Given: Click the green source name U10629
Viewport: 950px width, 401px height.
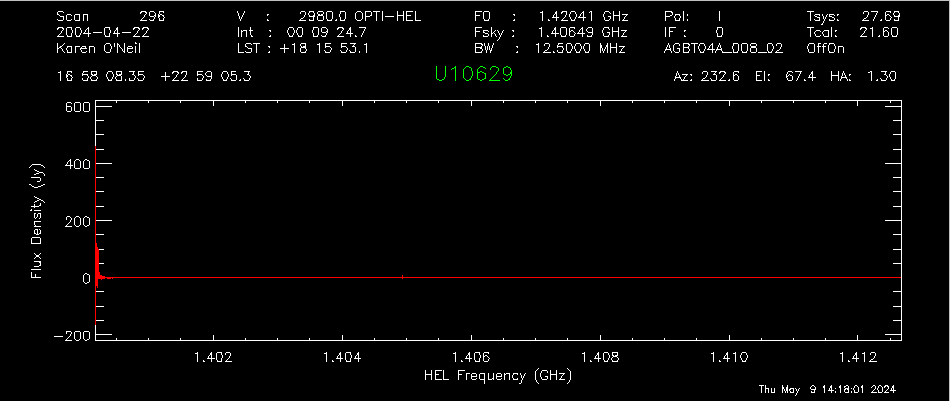Looking at the screenshot, I should pyautogui.click(x=474, y=74).
